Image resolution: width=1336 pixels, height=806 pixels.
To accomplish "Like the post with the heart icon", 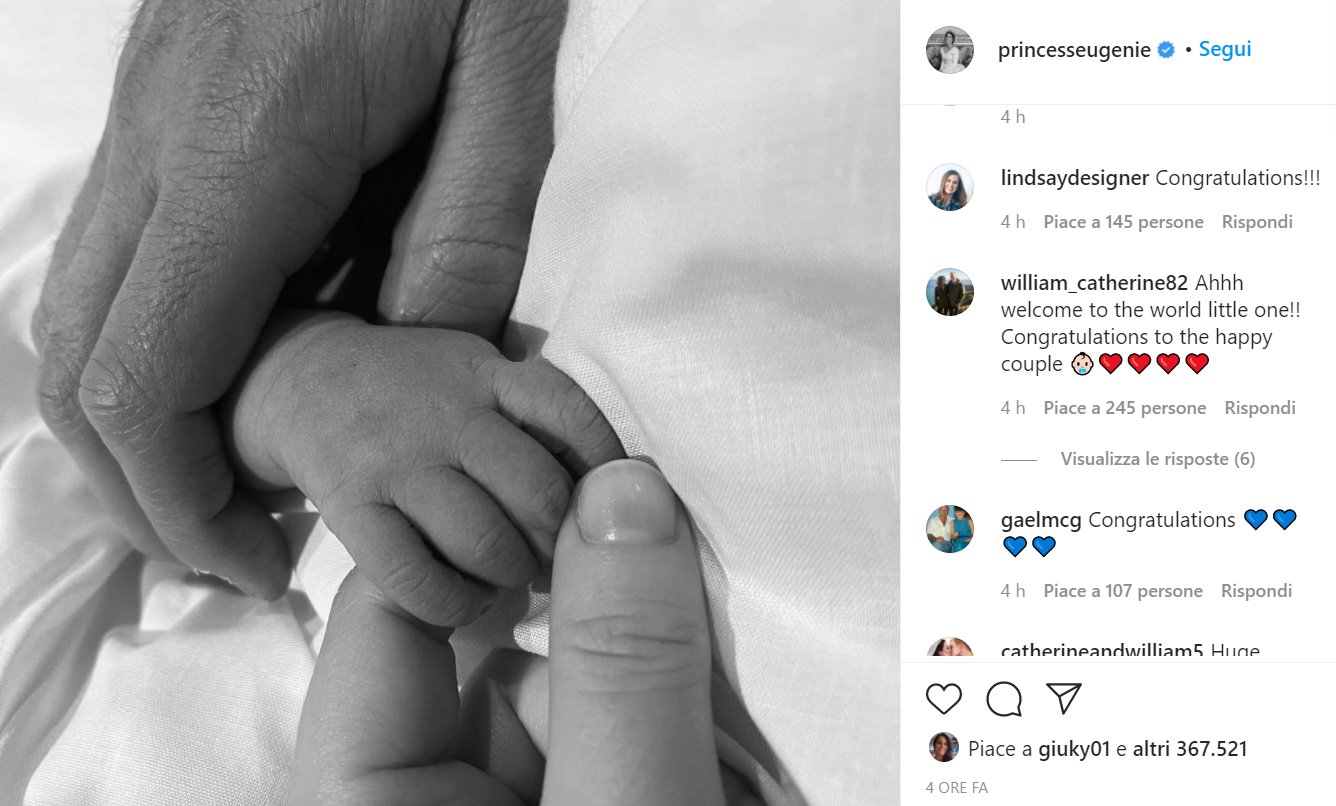I will 944,699.
